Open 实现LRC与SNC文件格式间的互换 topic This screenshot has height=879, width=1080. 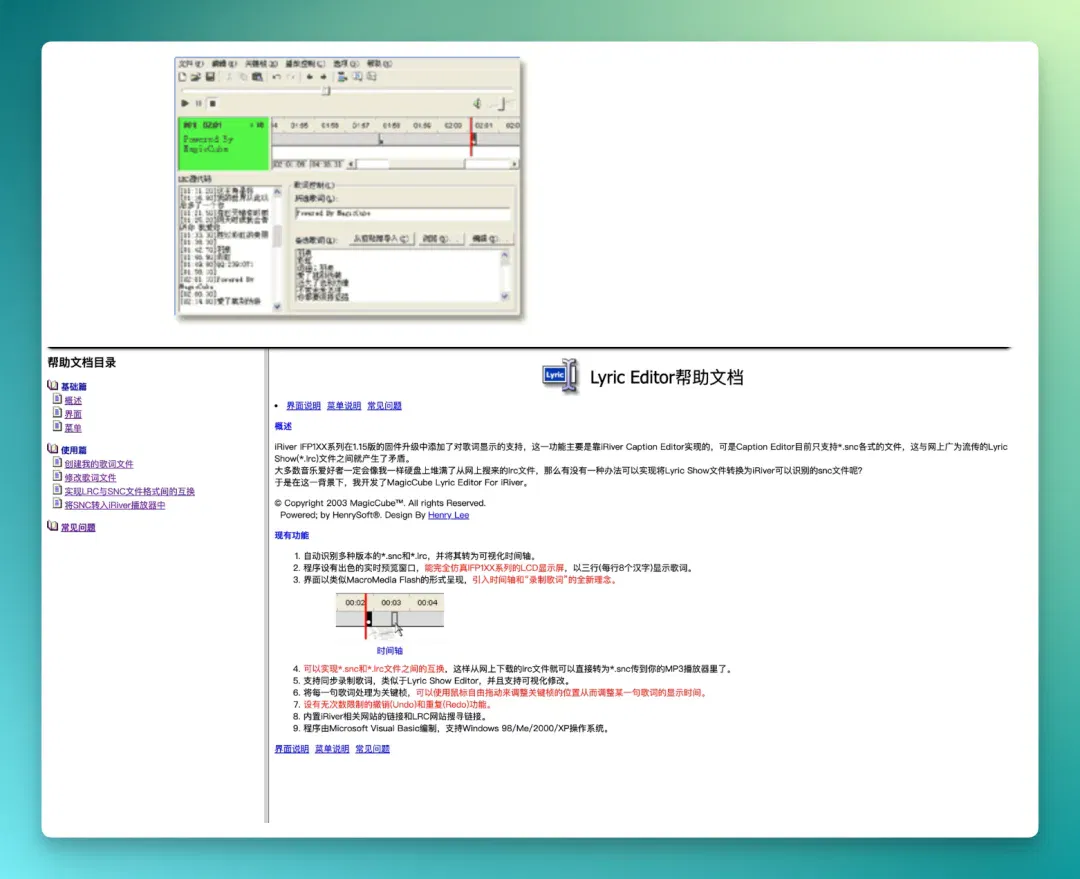129,492
